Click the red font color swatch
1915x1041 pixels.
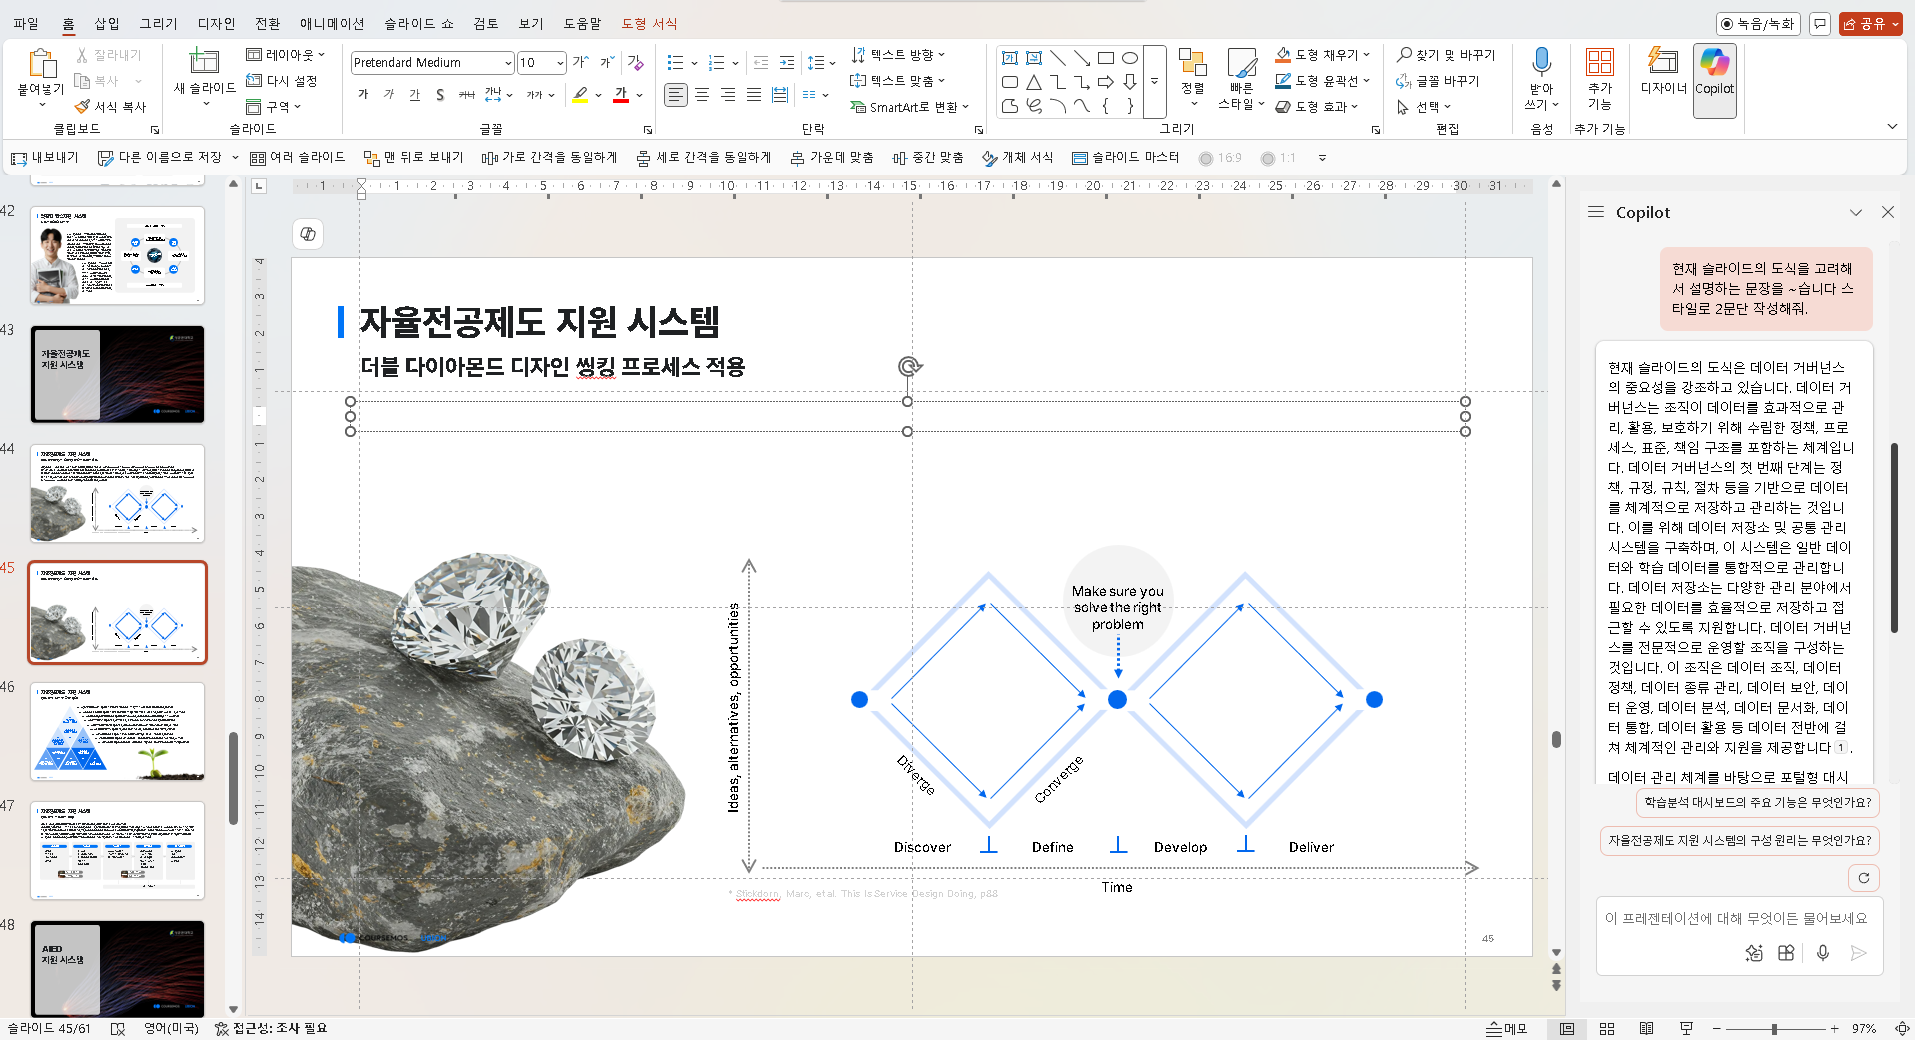point(621,95)
